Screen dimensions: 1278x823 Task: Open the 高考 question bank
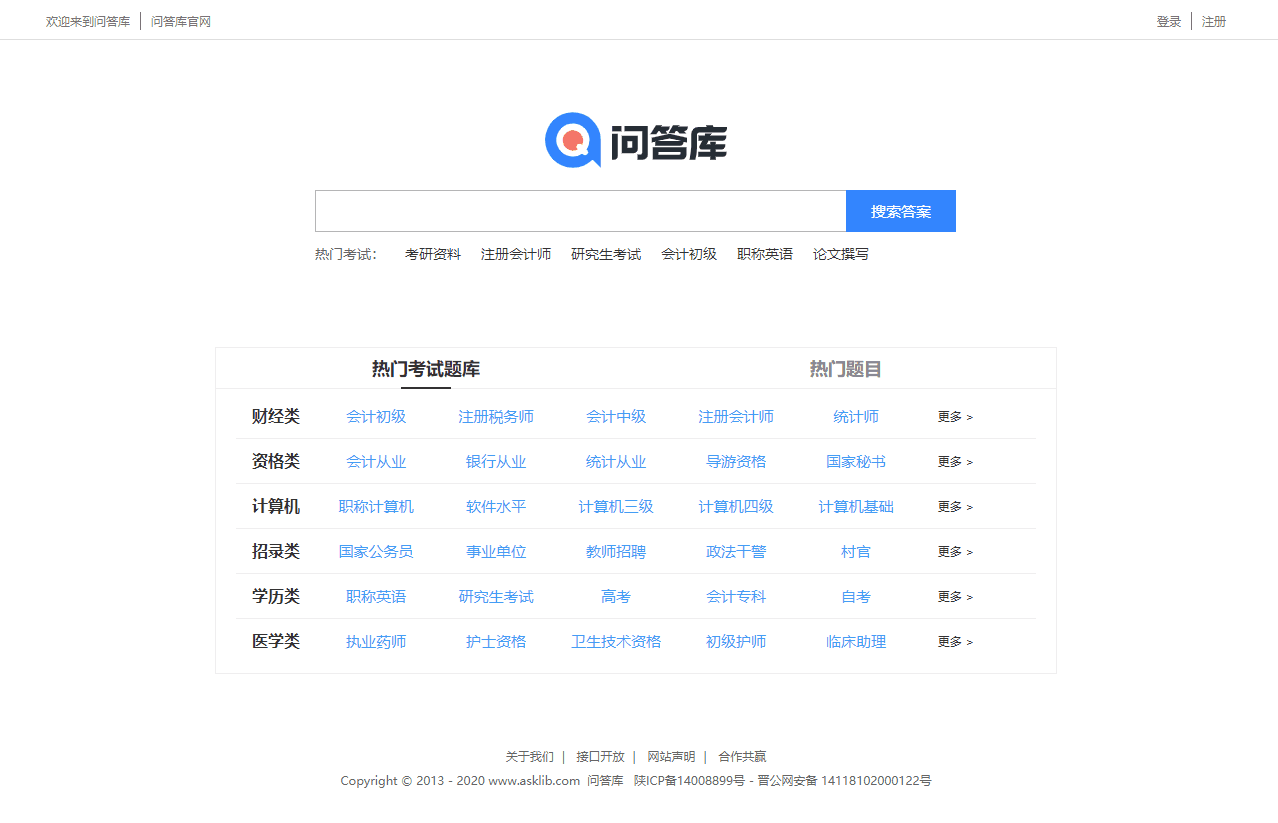616,596
